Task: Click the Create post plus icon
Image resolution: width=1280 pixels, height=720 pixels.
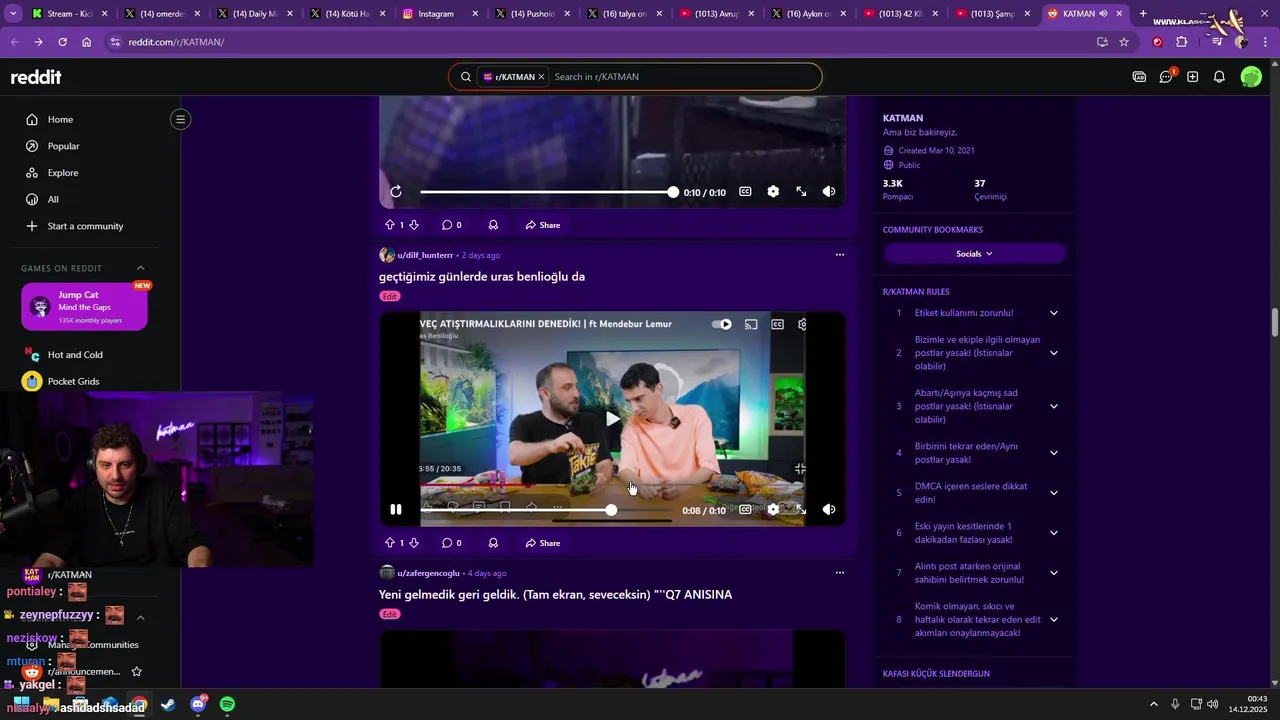Action: point(1192,77)
